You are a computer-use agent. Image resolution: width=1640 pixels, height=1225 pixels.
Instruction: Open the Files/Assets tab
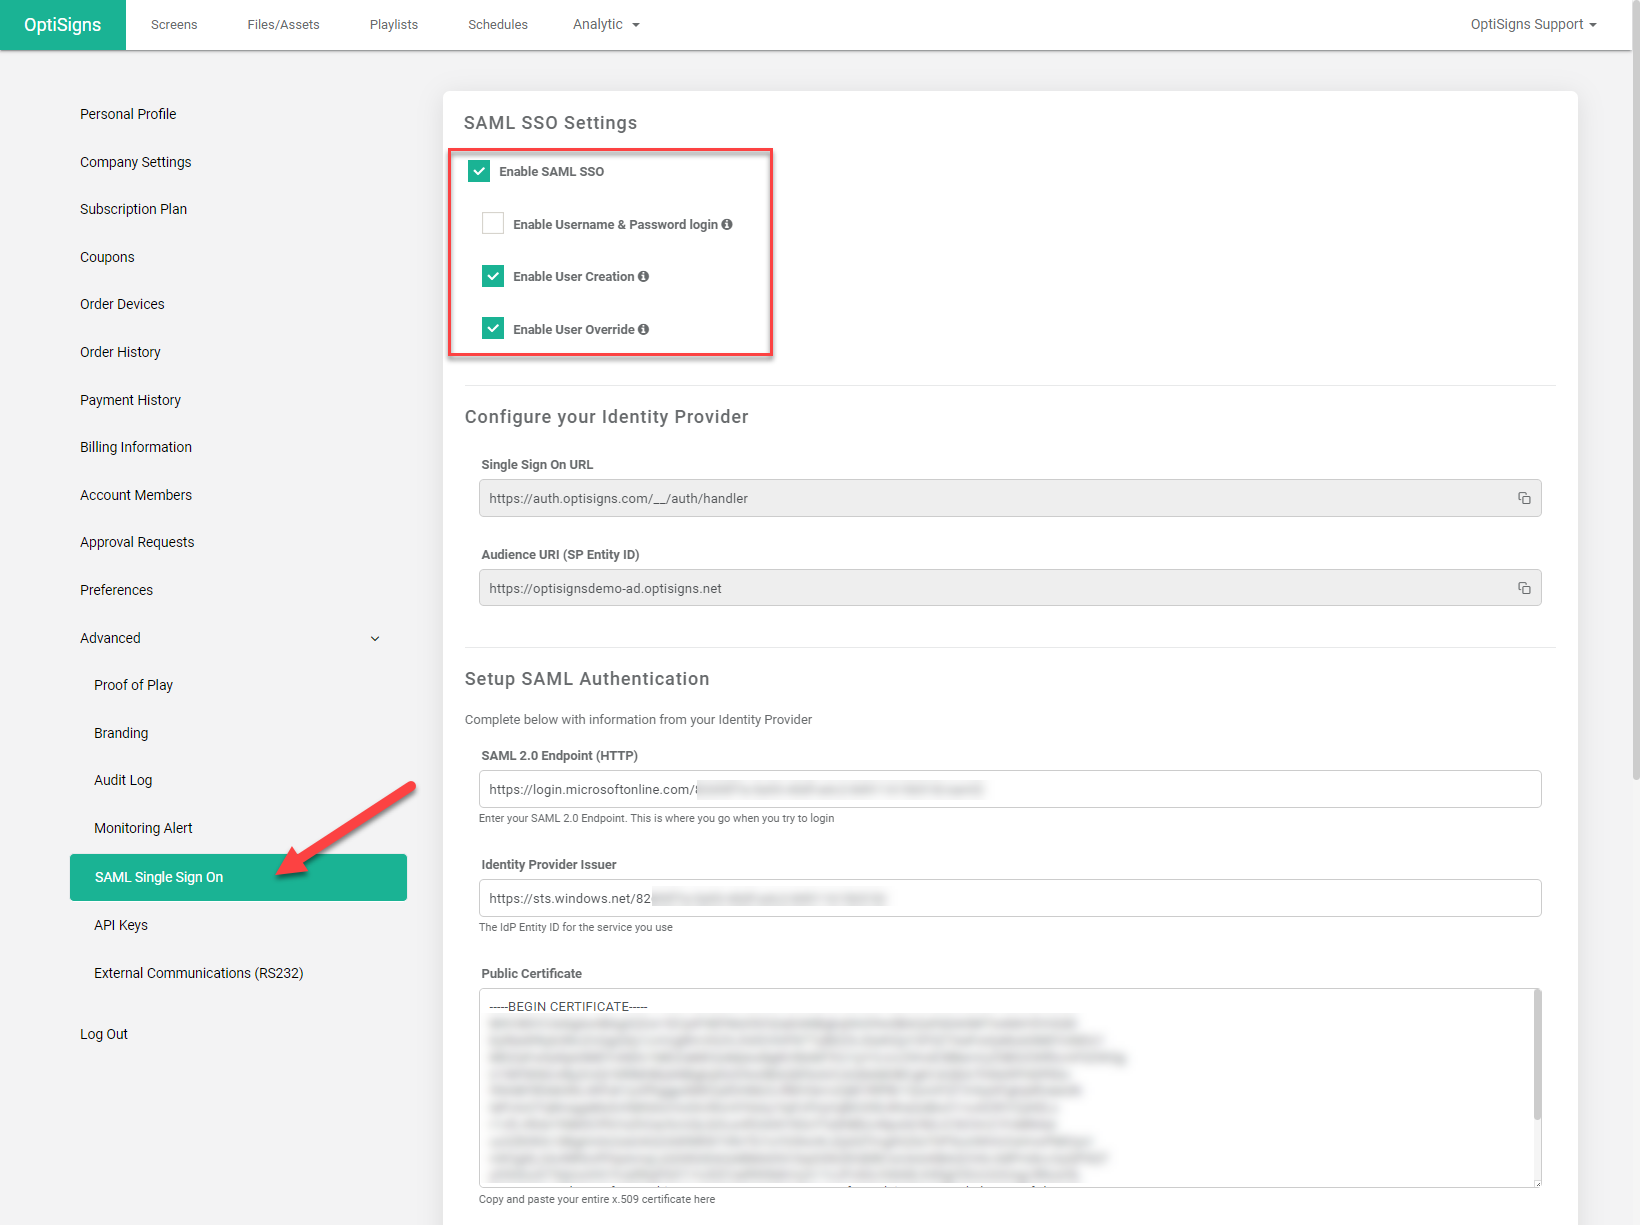[x=284, y=25]
